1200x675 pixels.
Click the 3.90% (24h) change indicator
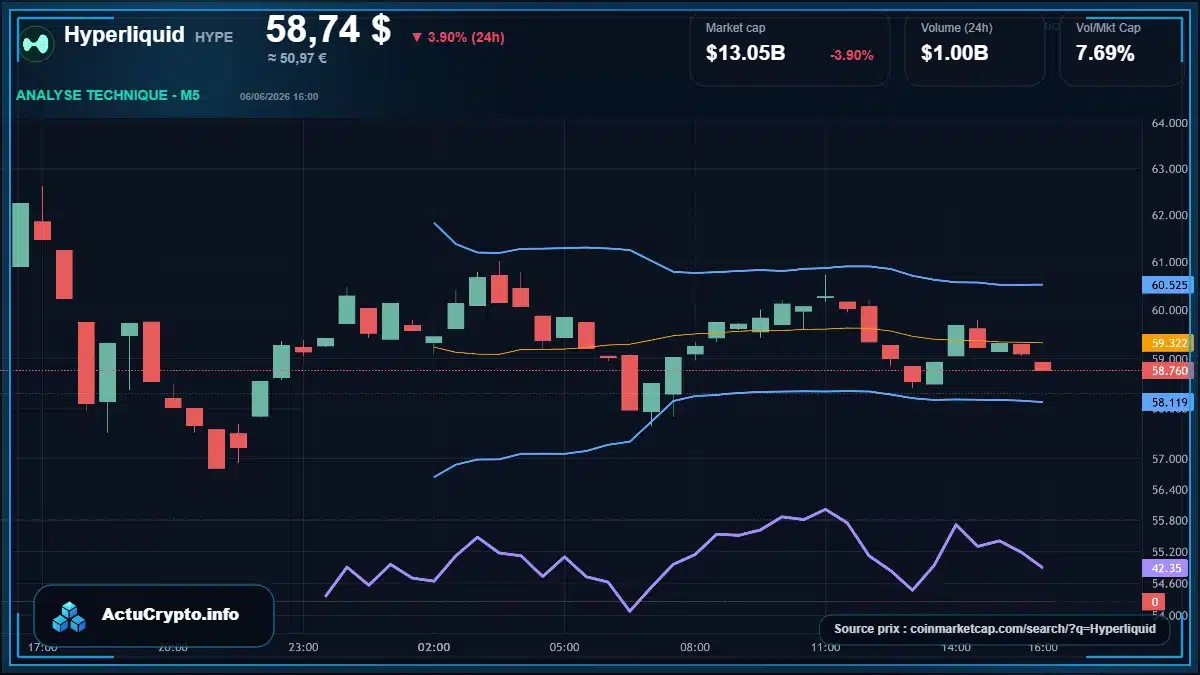pos(458,37)
